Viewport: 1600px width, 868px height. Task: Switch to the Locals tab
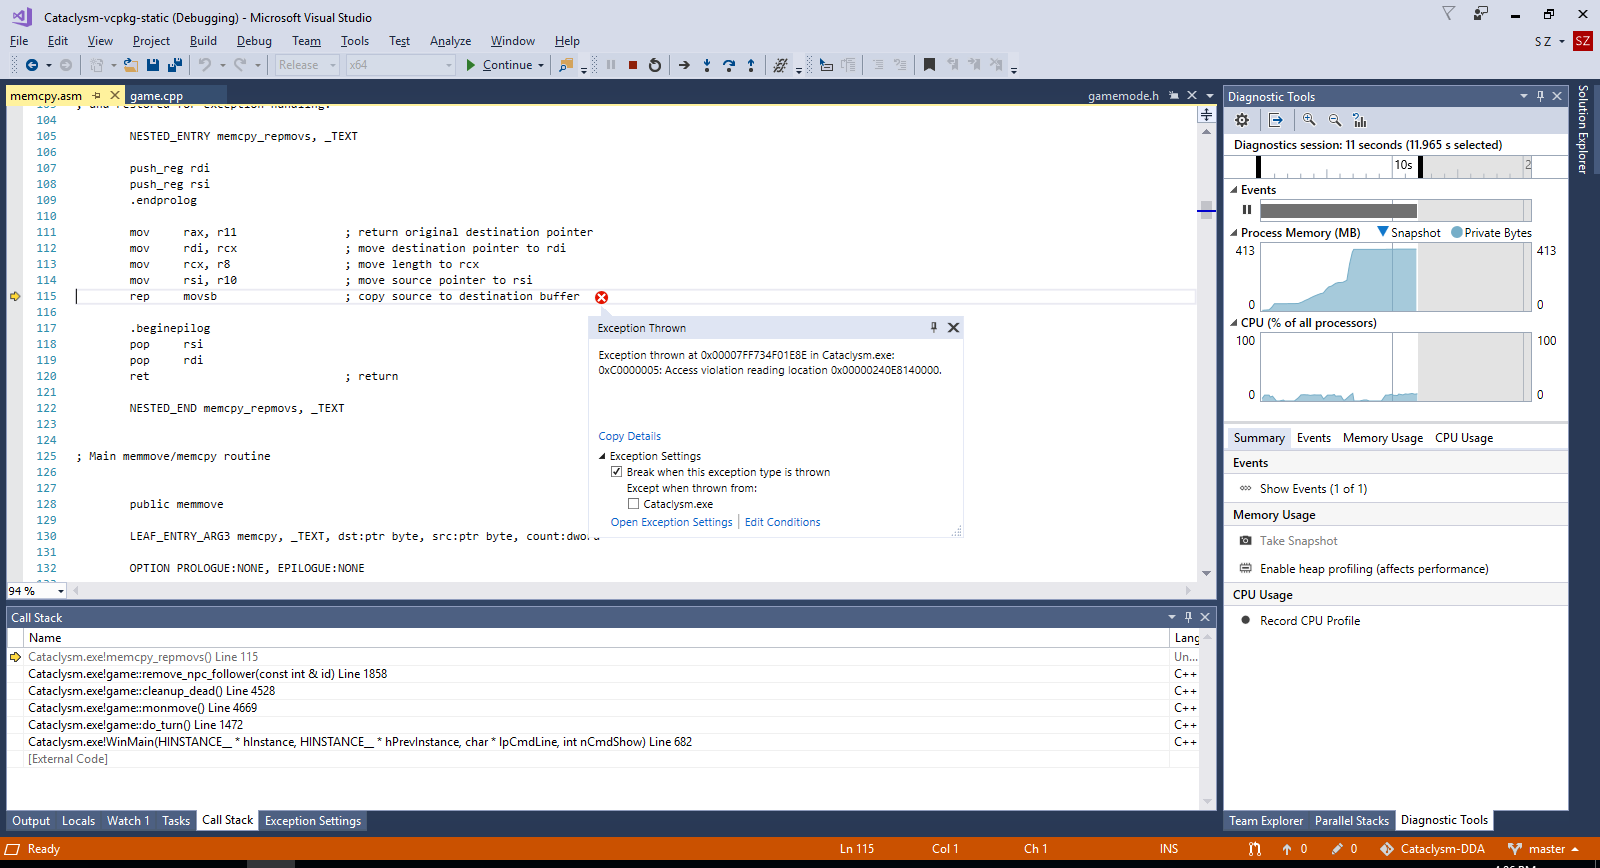[x=79, y=821]
